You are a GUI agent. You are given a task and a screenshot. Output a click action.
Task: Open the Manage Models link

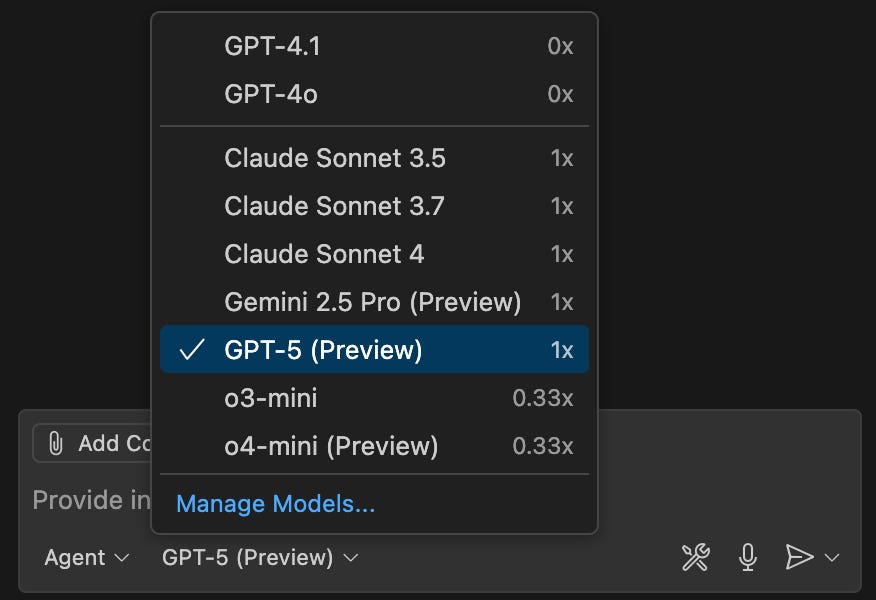click(x=274, y=504)
